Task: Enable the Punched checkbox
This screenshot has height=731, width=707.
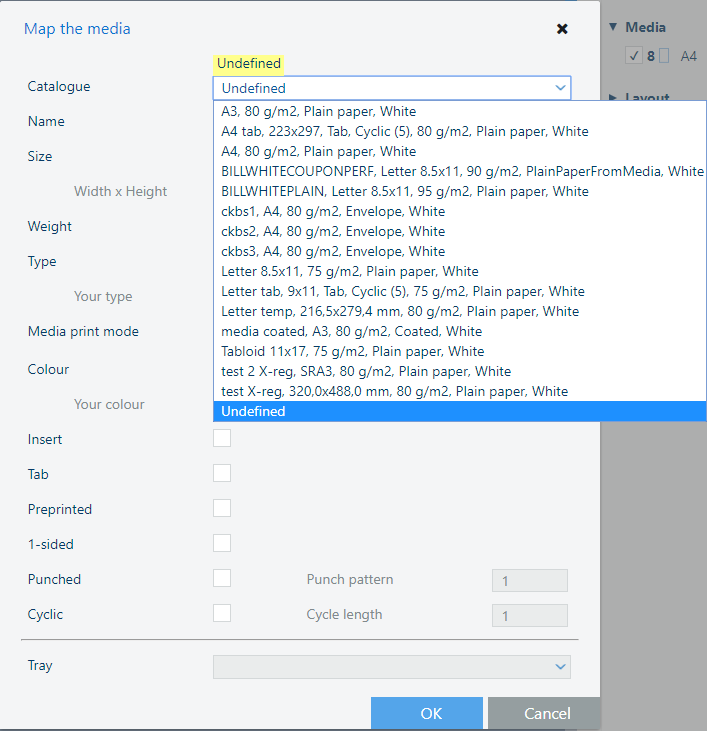Action: pos(222,578)
